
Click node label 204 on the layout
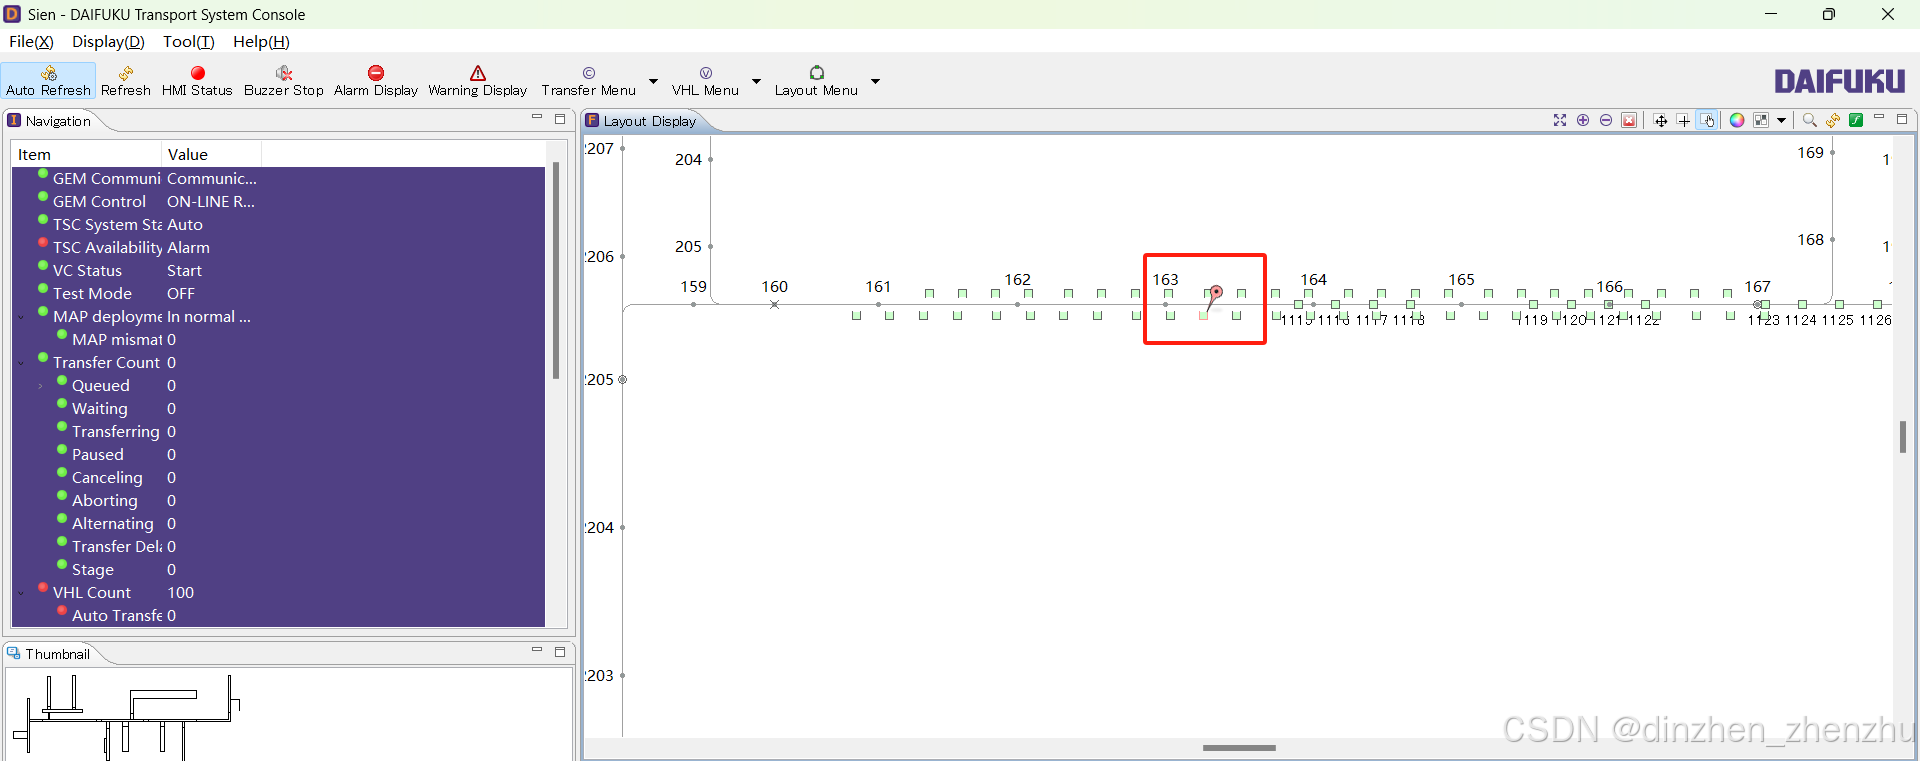click(688, 160)
